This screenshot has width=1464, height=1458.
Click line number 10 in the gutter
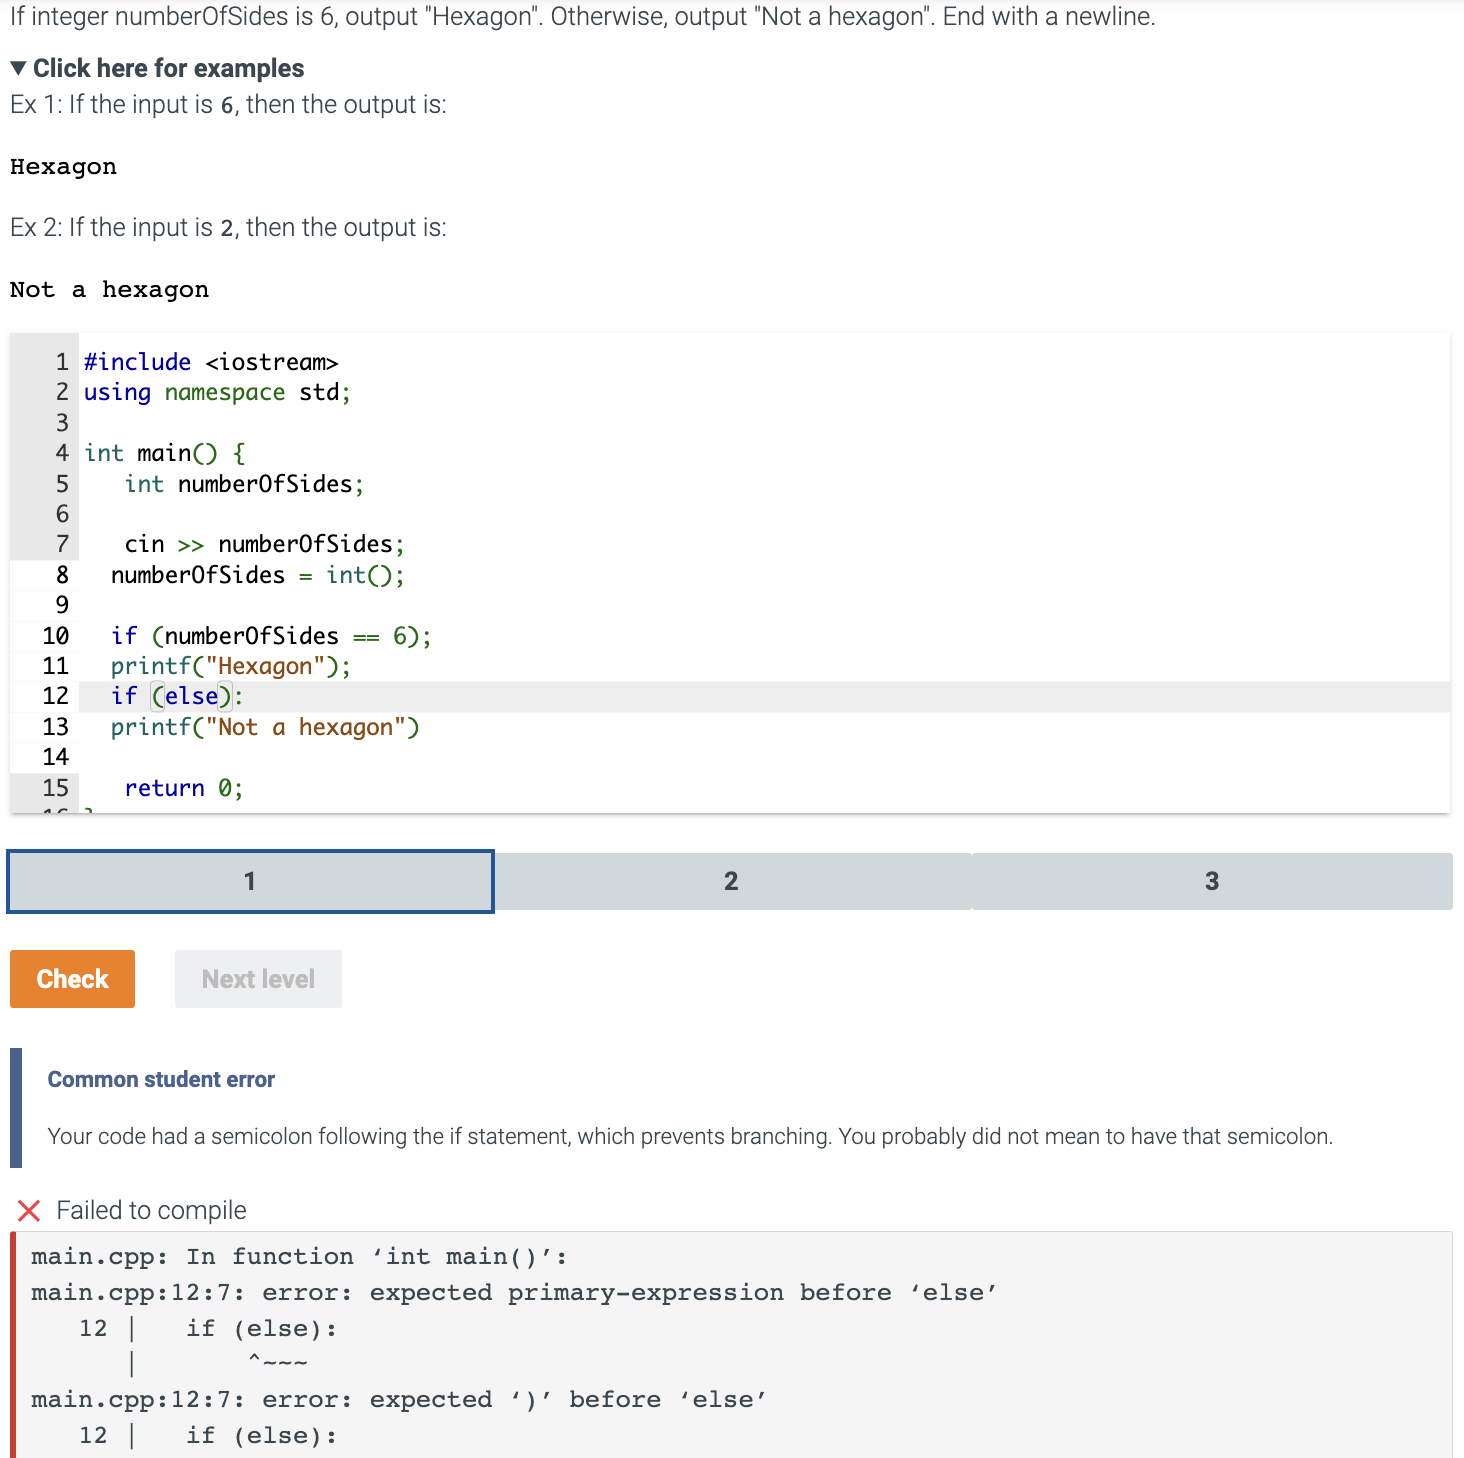(x=55, y=635)
